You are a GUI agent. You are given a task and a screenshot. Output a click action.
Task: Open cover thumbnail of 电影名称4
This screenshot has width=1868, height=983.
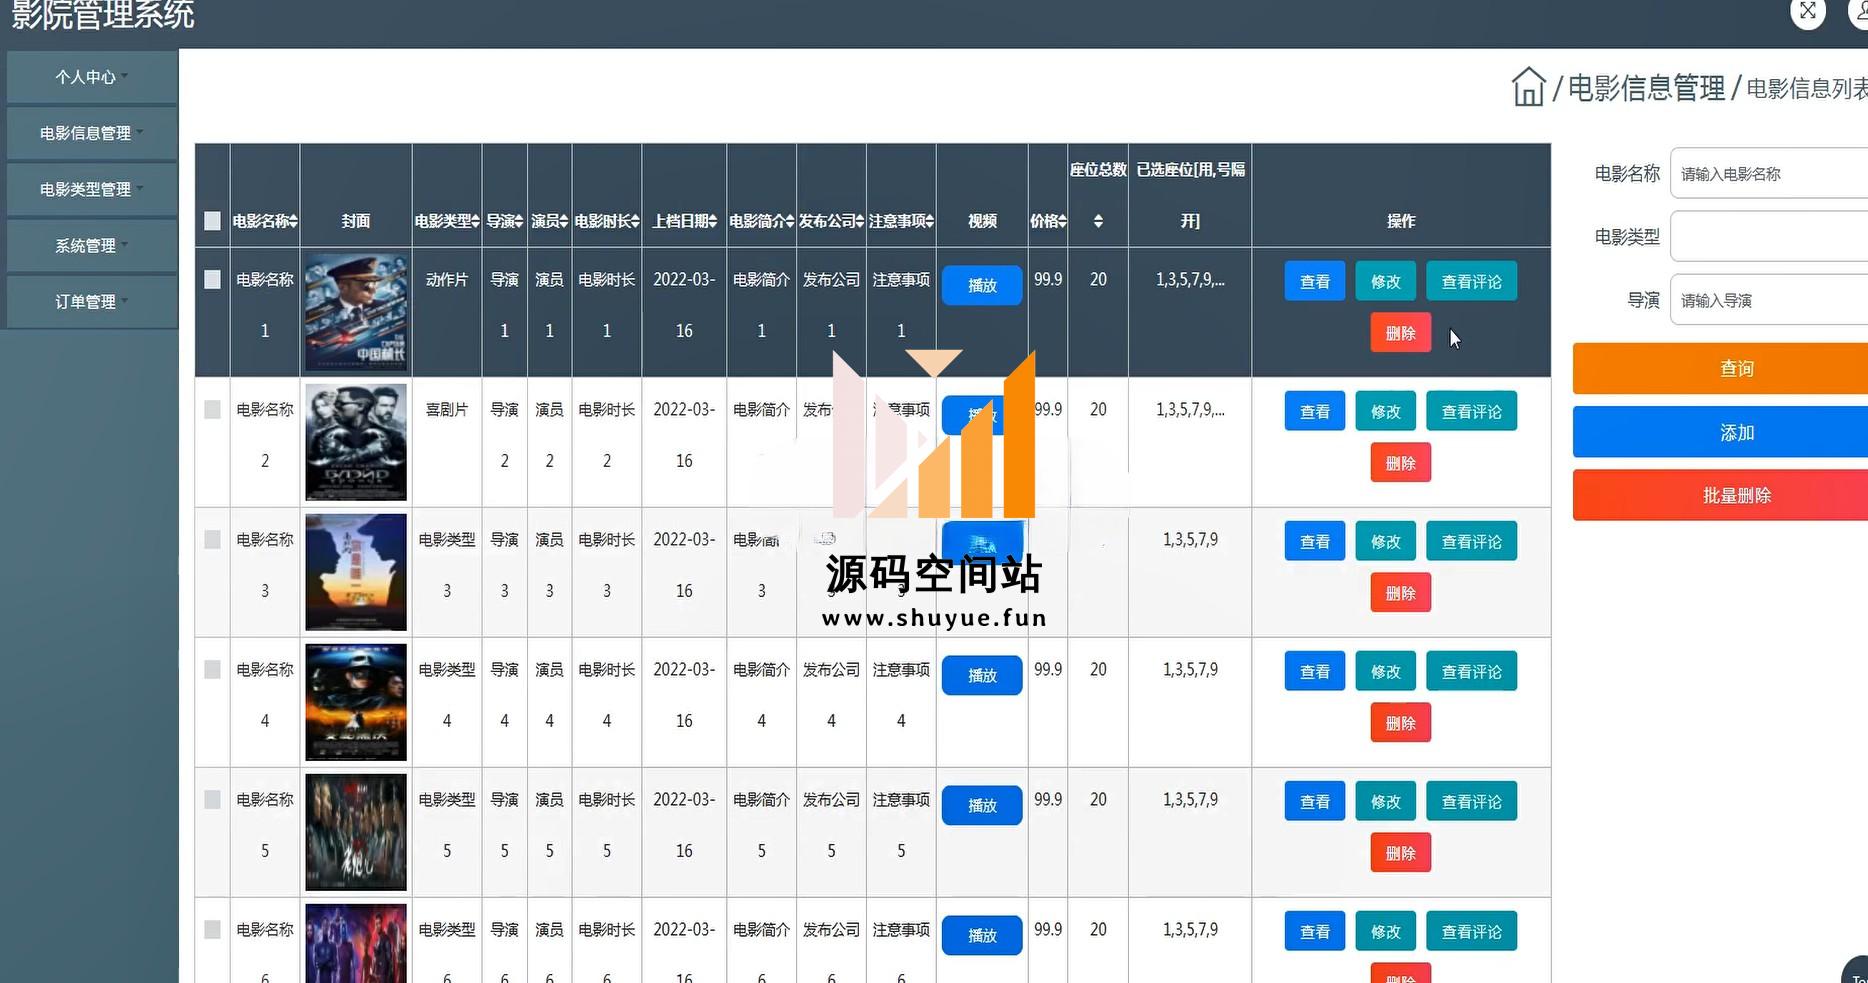[356, 702]
